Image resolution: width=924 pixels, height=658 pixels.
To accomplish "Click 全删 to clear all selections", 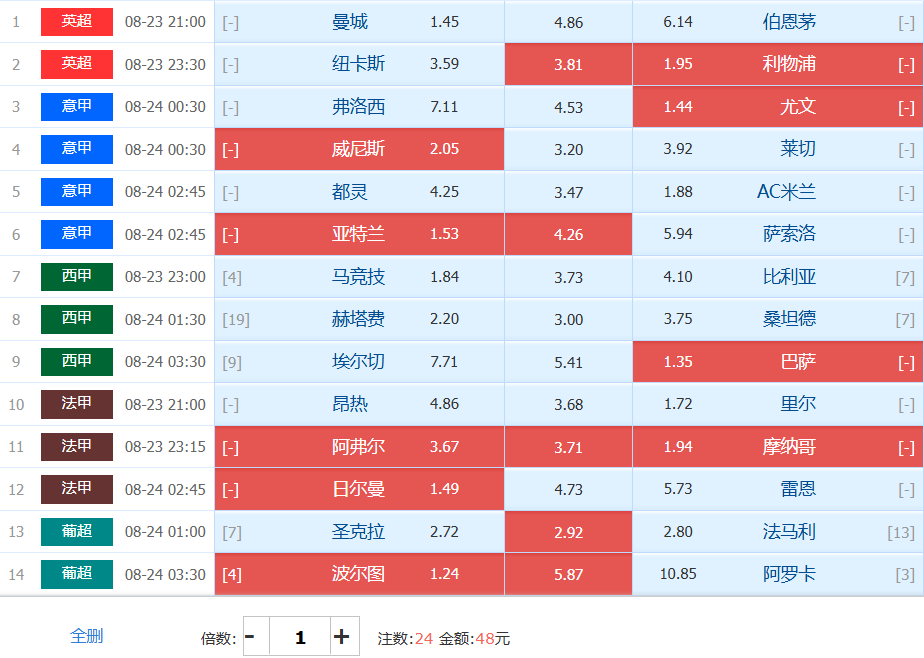I will pos(87,636).
